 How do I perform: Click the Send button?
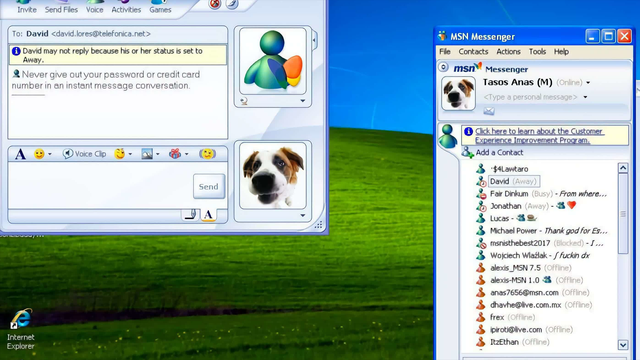[x=209, y=187]
